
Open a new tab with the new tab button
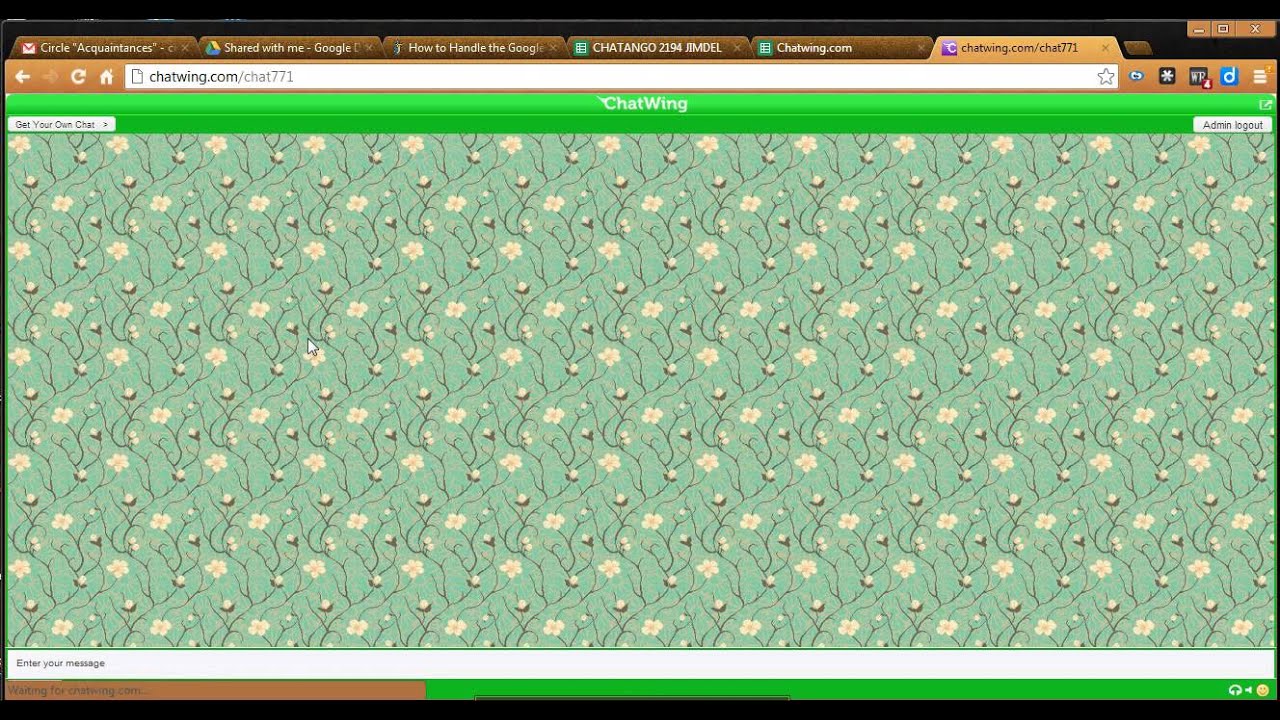click(x=1137, y=48)
